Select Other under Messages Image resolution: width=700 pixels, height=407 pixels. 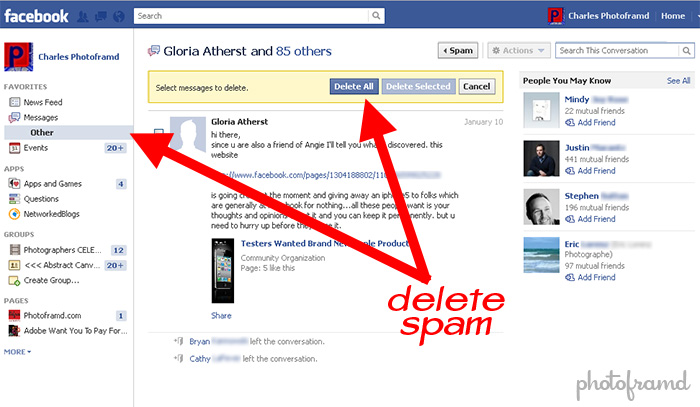point(42,133)
